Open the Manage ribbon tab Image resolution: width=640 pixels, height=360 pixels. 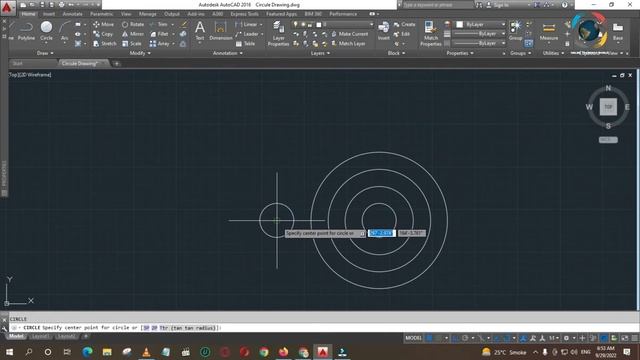[147, 14]
